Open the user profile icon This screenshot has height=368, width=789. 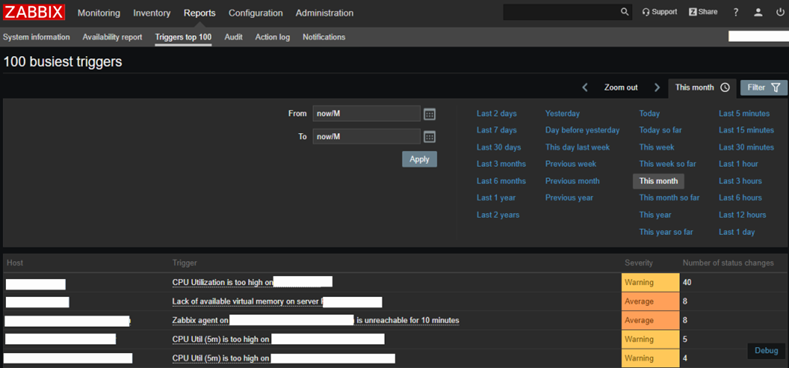coord(758,13)
